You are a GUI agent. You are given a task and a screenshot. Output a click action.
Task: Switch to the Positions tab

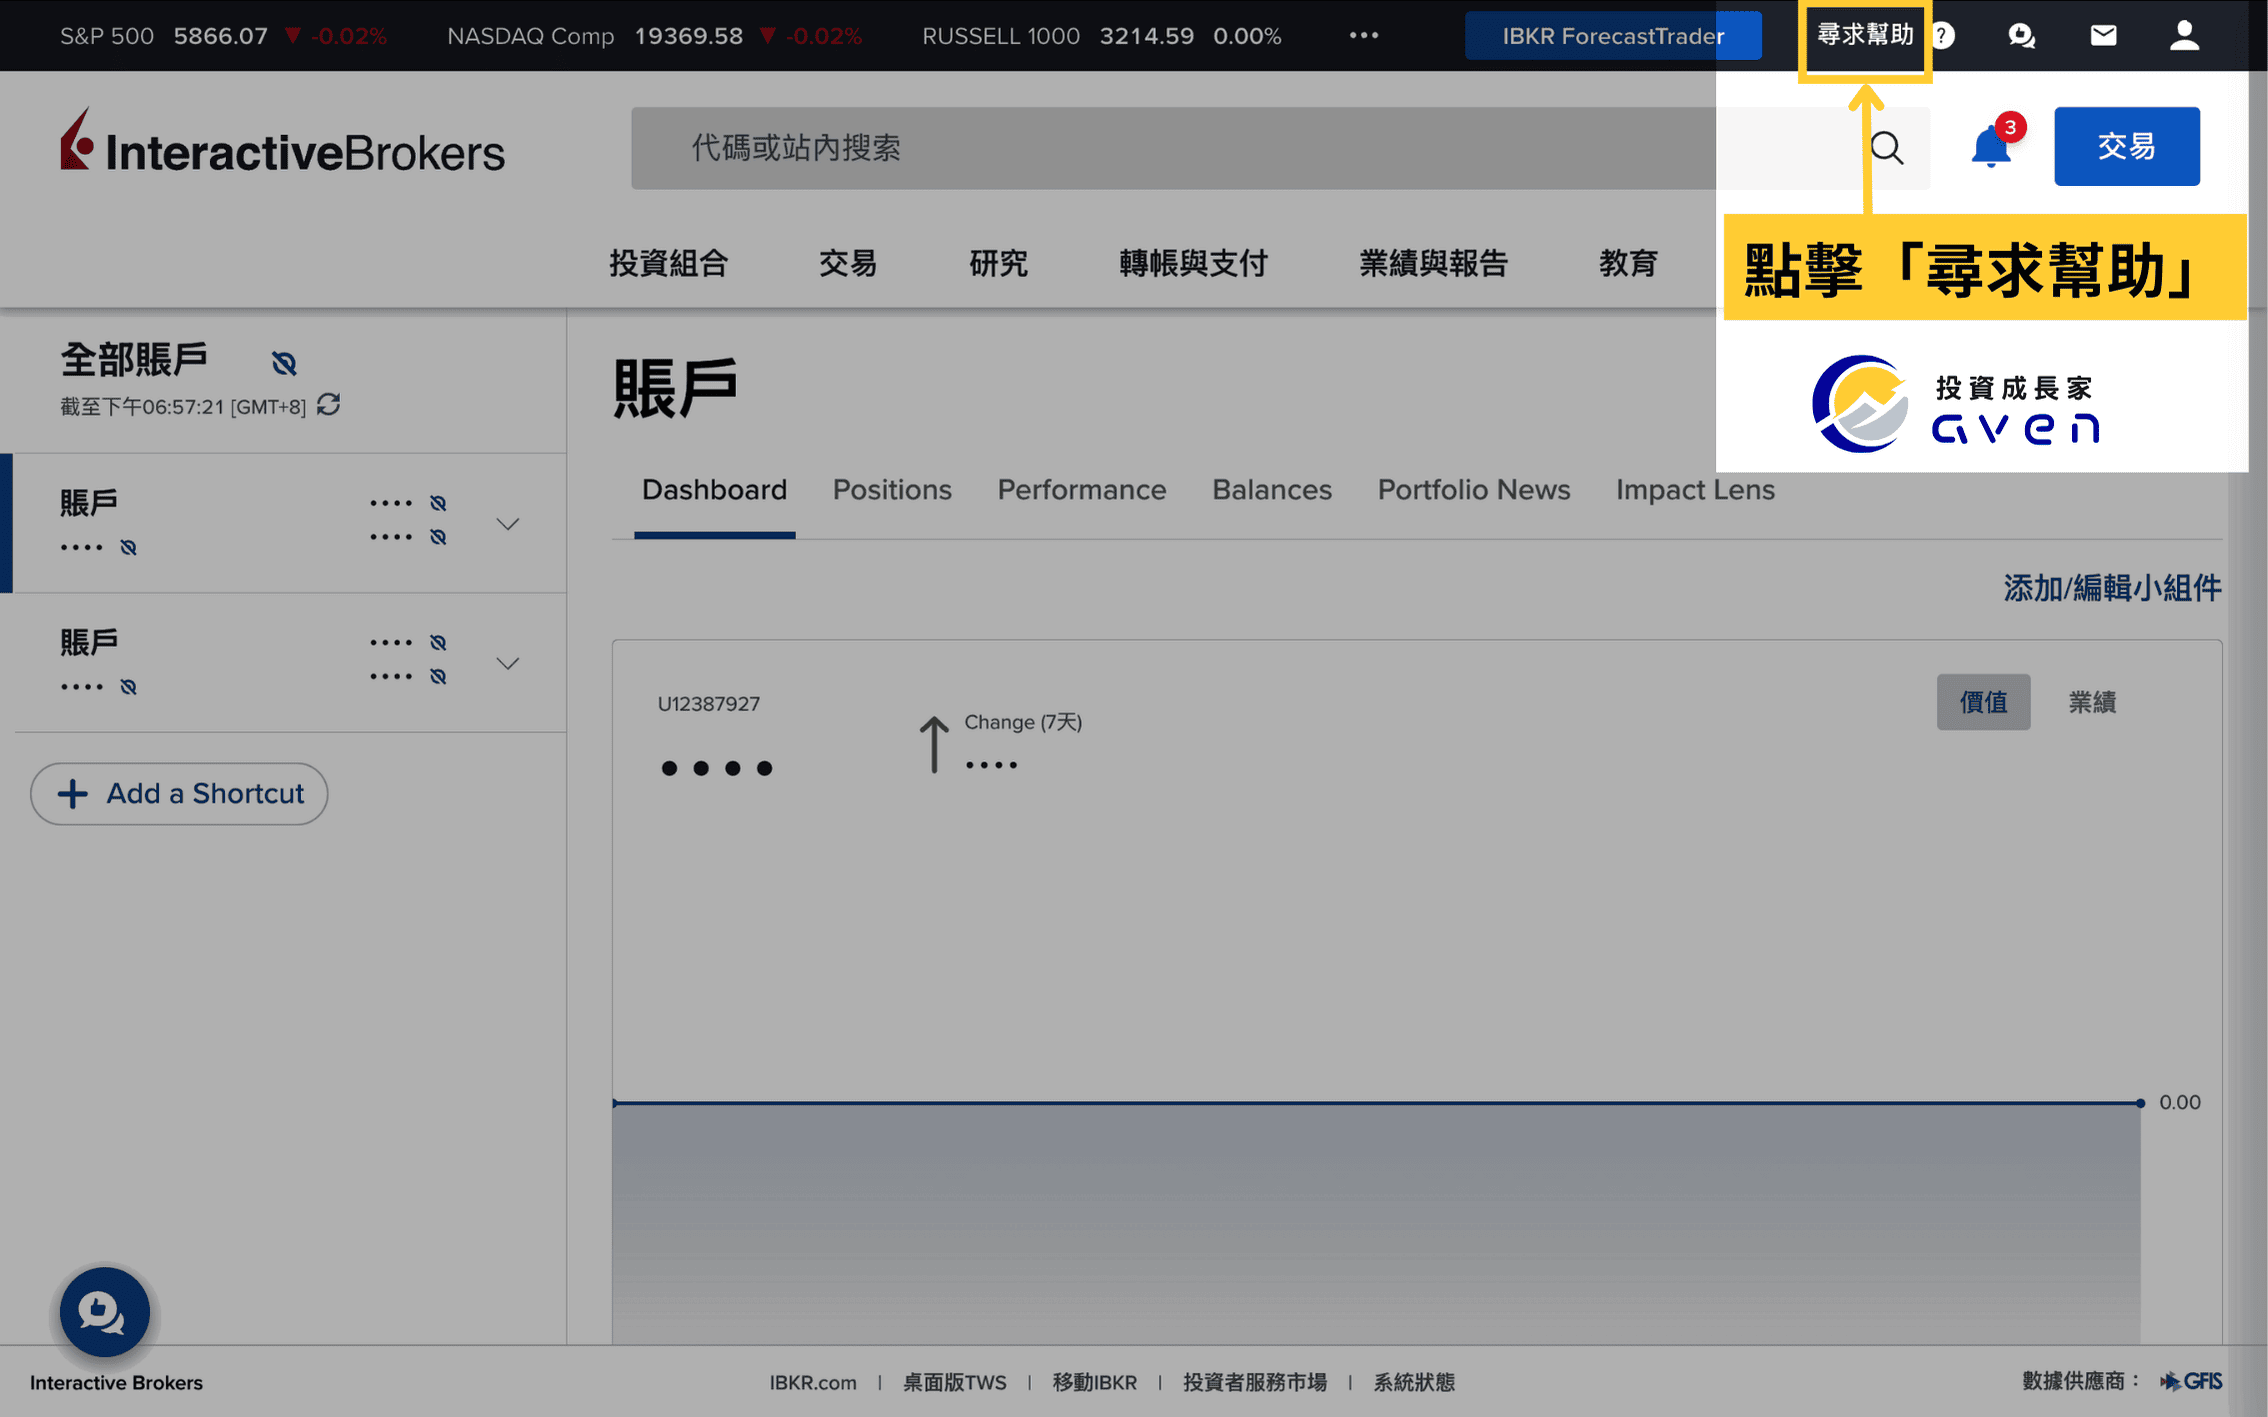(x=893, y=490)
